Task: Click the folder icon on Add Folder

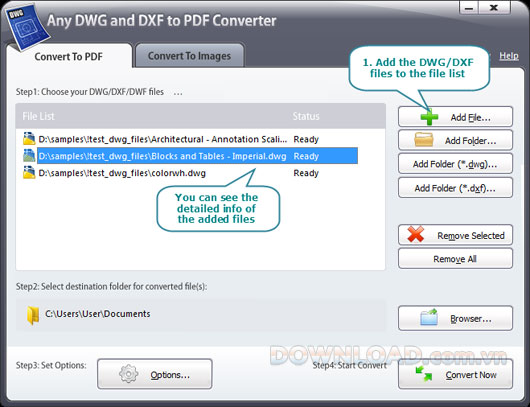Action: tap(424, 140)
